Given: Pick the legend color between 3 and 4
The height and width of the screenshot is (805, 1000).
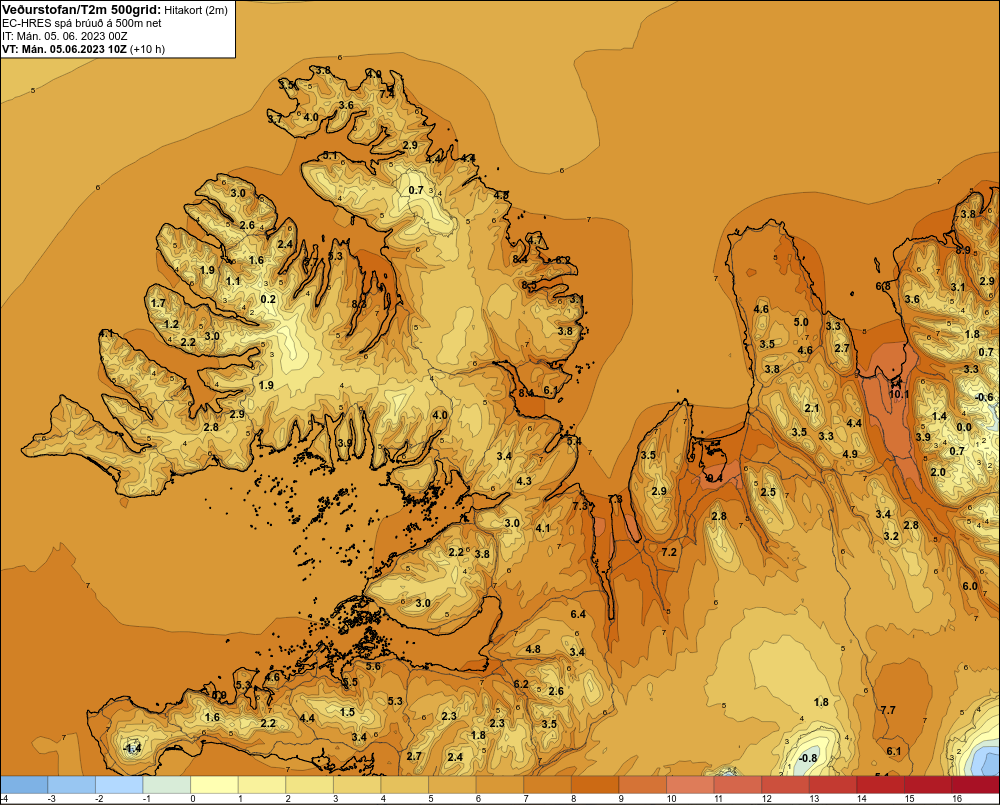Looking at the screenshot, I should point(357,784).
